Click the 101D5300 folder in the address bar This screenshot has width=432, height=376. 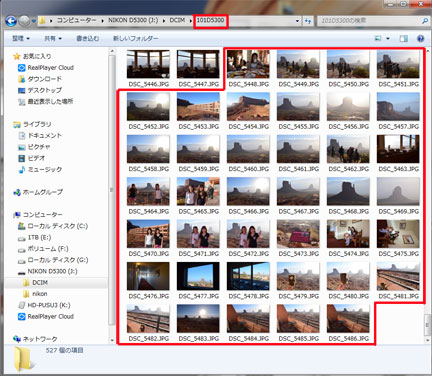click(210, 20)
